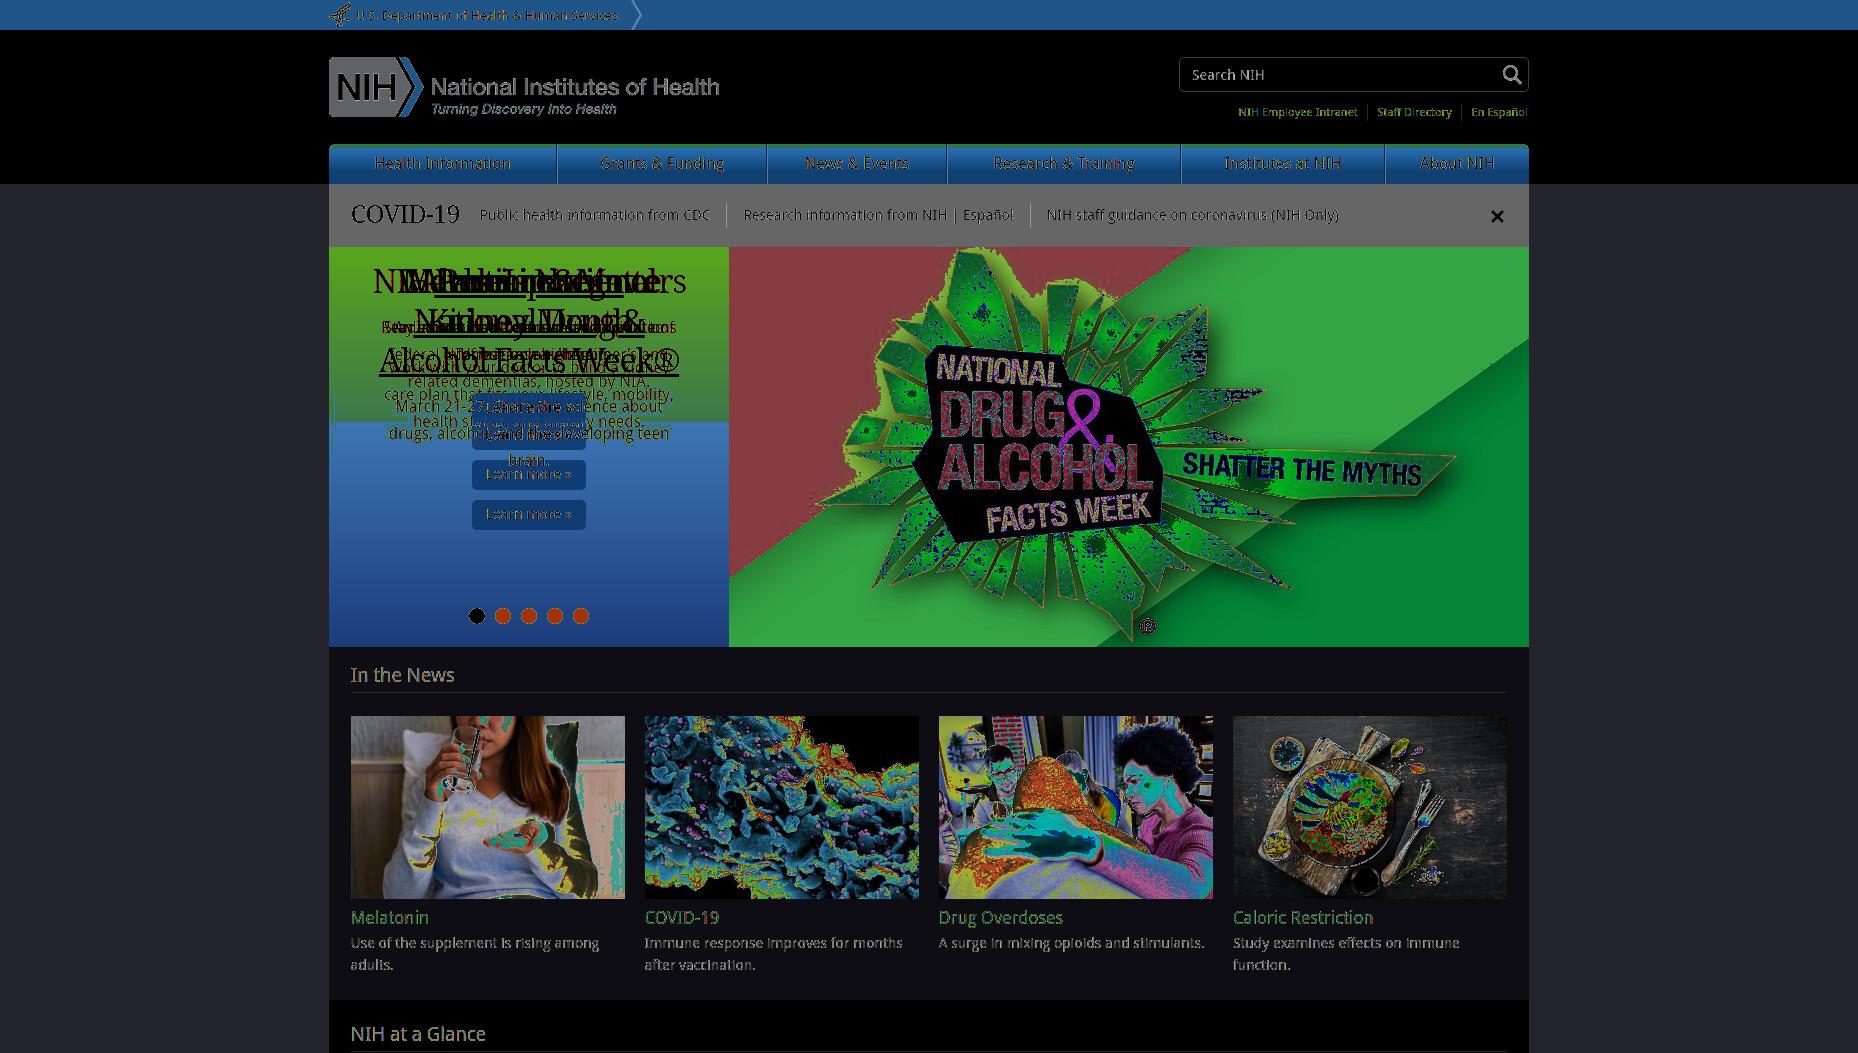Open the COVID-19 virus image thumbnail
The width and height of the screenshot is (1858, 1053).
point(782,807)
